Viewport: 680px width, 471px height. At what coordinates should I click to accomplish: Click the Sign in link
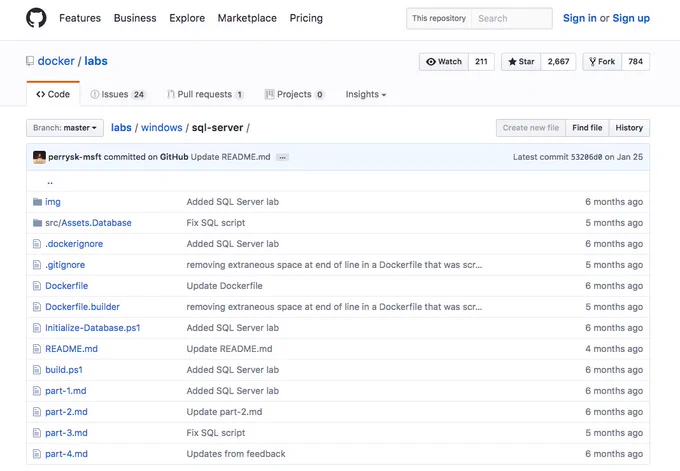pyautogui.click(x=579, y=18)
